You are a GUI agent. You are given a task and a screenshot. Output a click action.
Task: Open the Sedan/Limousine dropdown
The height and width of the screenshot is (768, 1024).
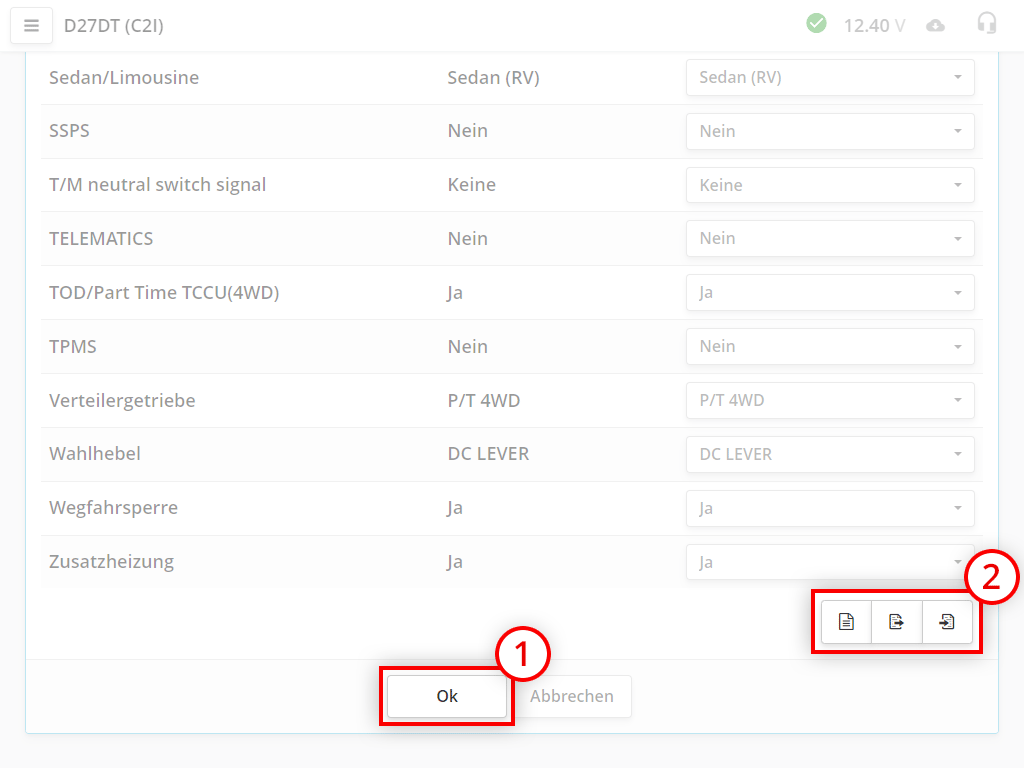point(830,77)
